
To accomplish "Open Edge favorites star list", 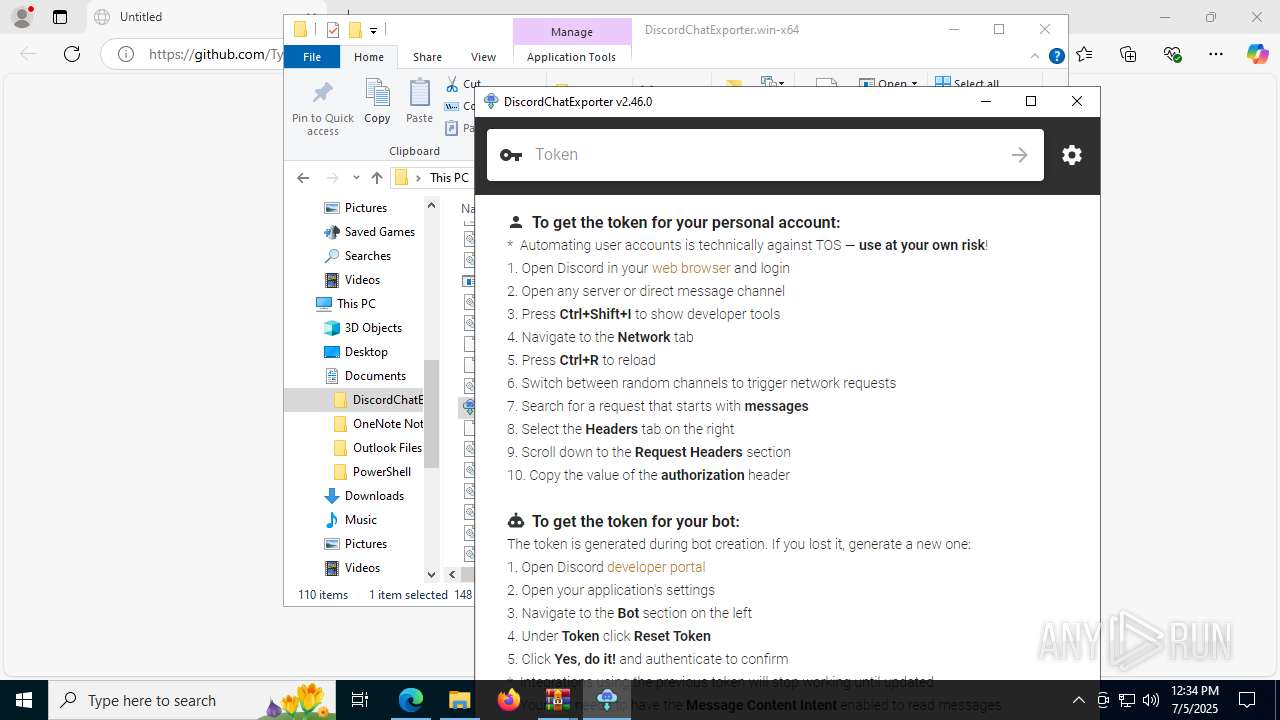I will (x=1085, y=54).
